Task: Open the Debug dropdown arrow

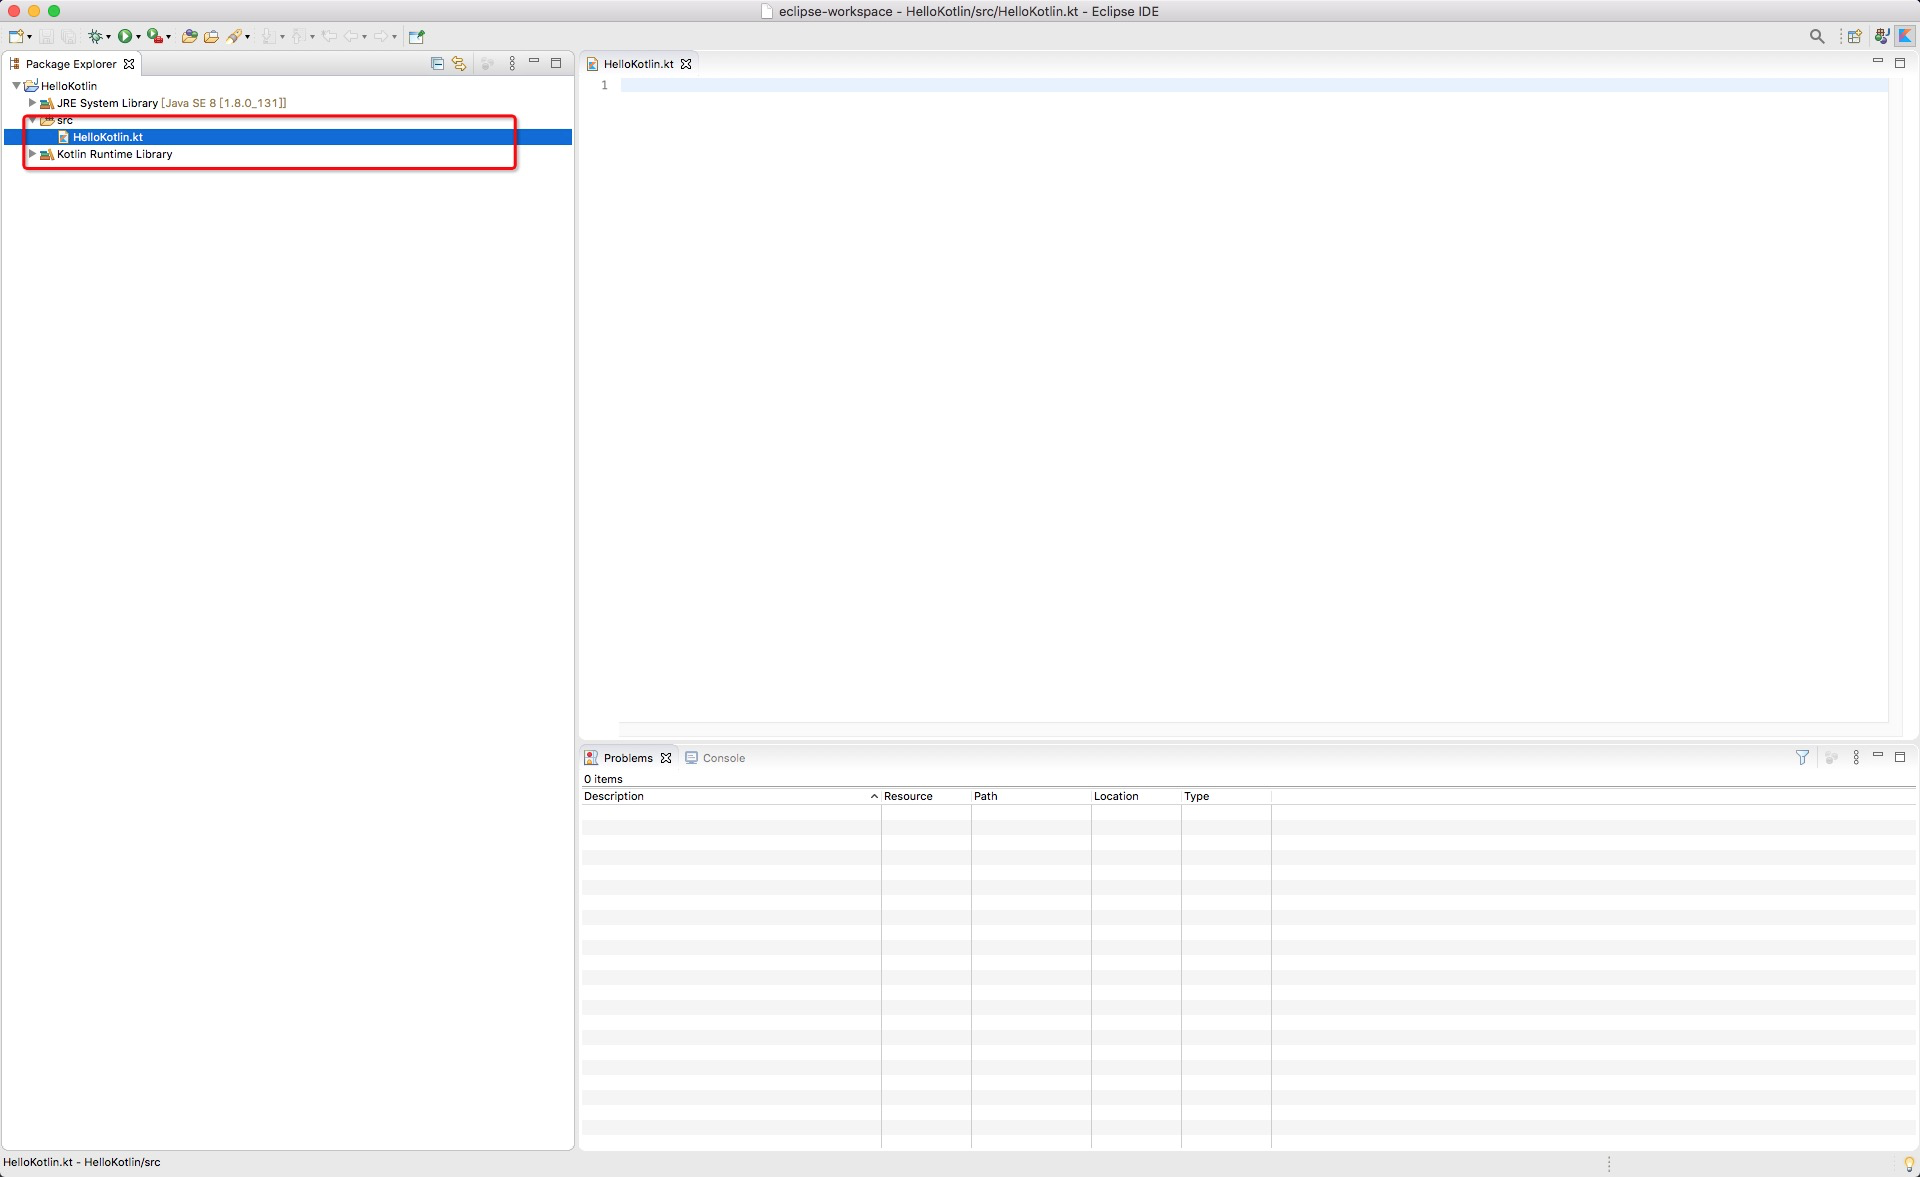Action: [108, 37]
